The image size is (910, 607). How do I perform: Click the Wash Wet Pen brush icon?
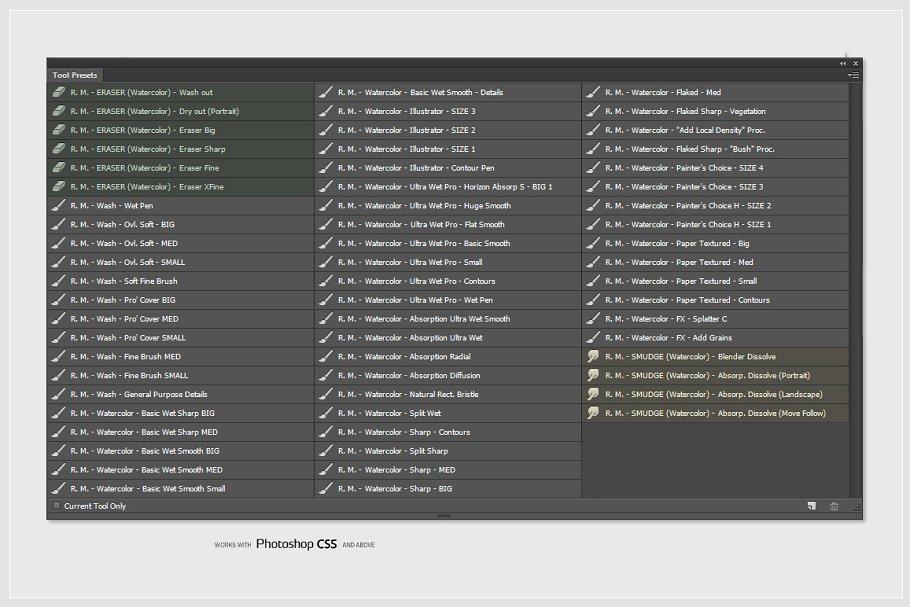58,206
